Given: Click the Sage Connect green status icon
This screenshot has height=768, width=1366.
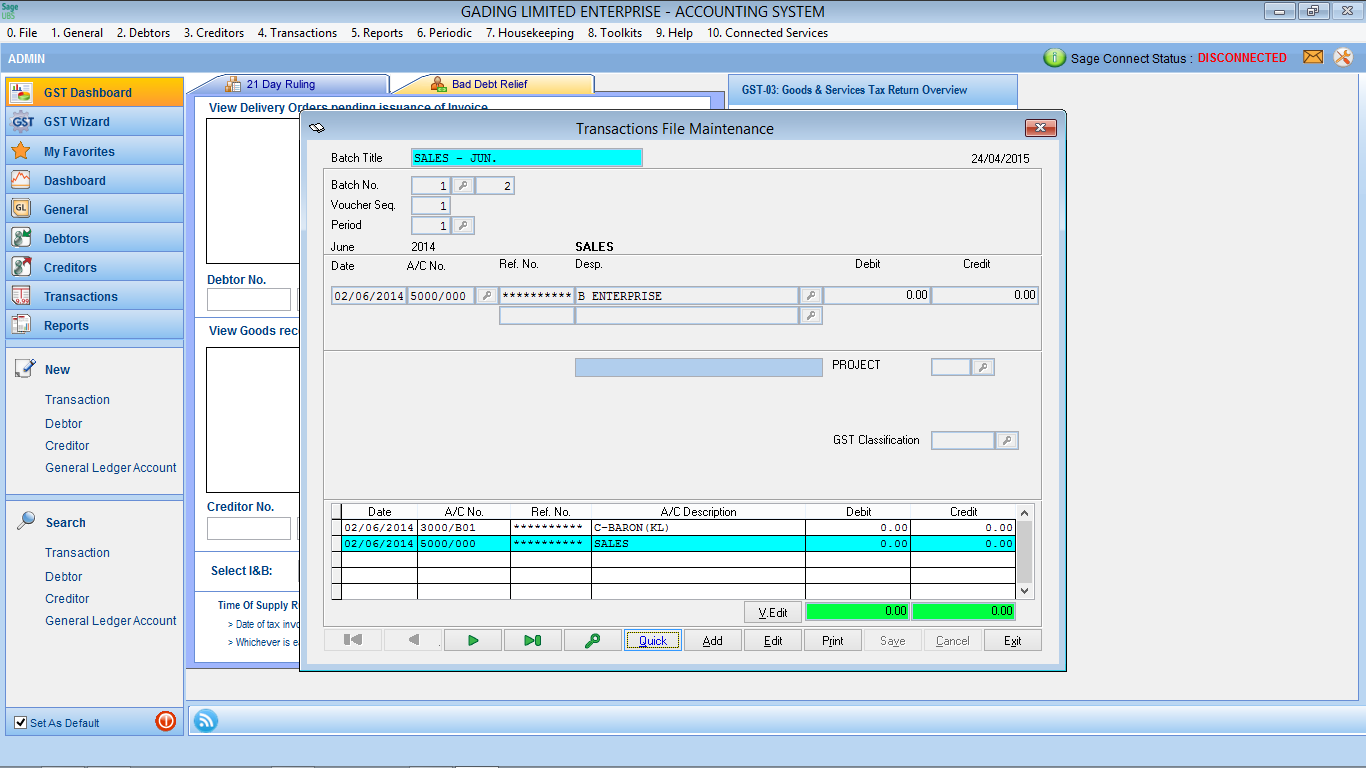Looking at the screenshot, I should click(x=1054, y=58).
